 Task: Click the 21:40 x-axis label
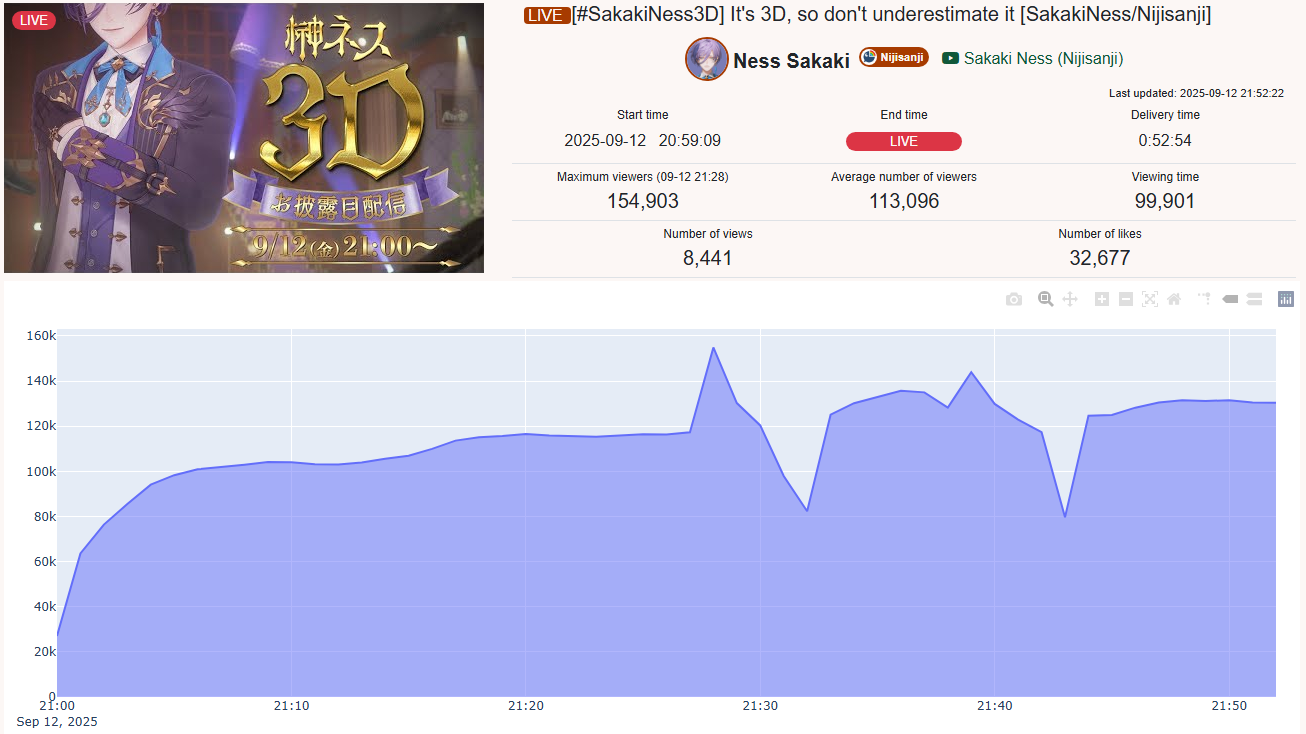pos(995,706)
